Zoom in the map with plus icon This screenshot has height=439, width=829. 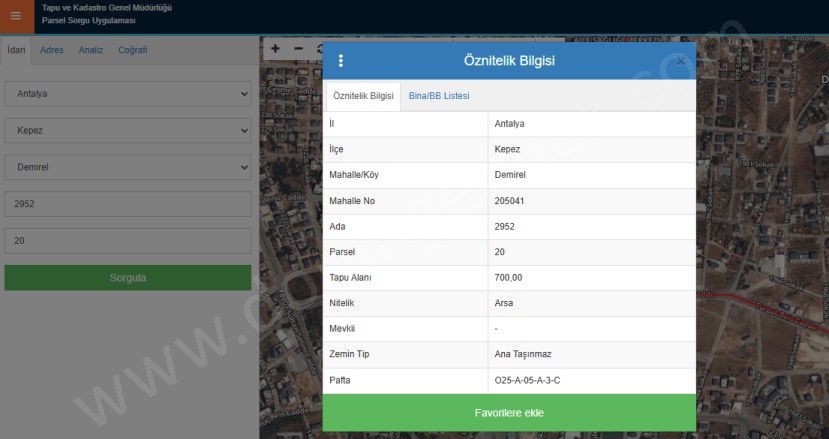[275, 48]
